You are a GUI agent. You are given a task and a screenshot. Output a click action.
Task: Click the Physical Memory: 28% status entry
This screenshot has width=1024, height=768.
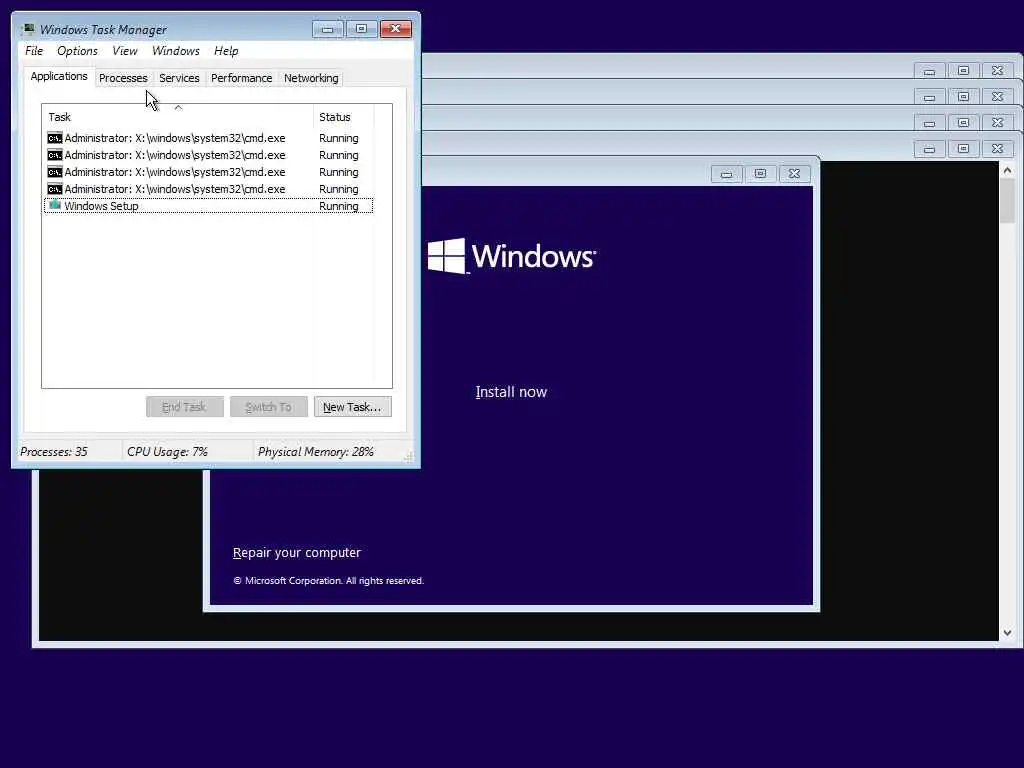pyautogui.click(x=315, y=452)
